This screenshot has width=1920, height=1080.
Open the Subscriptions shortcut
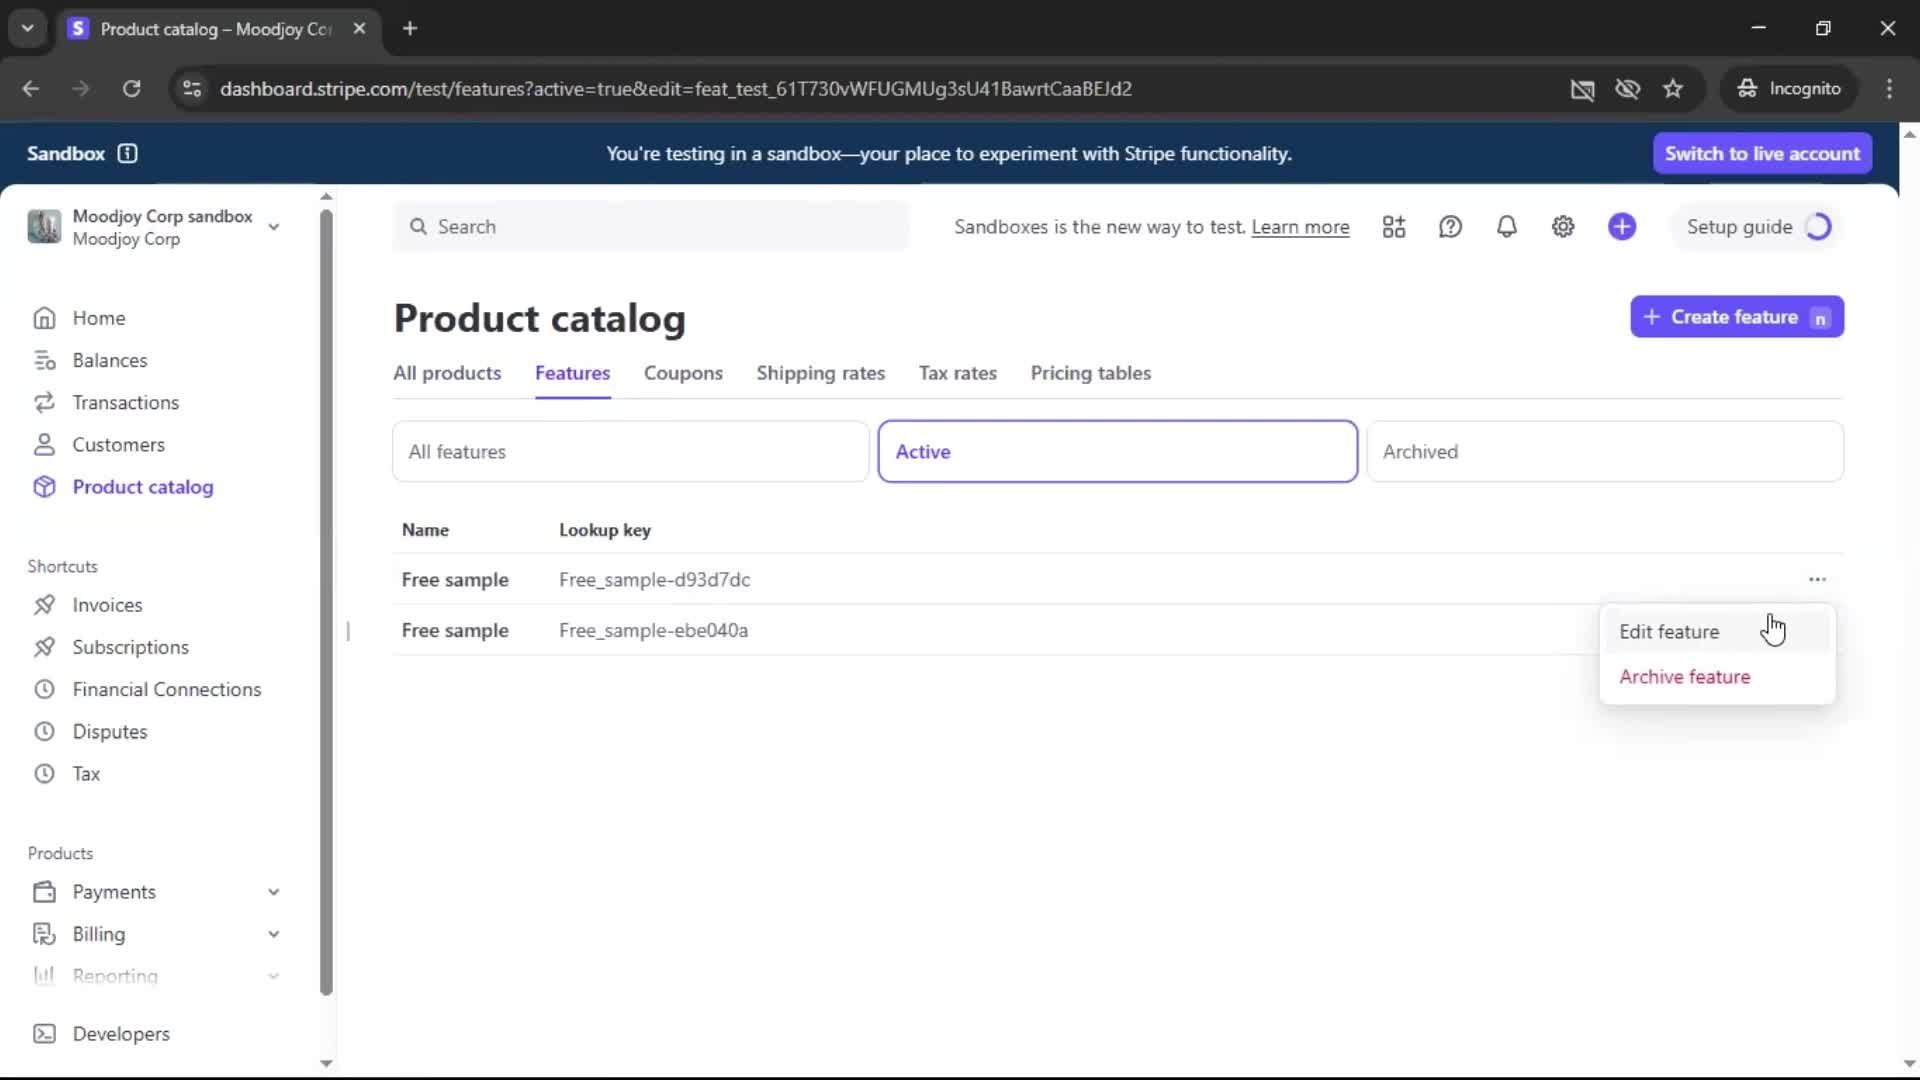pos(130,647)
